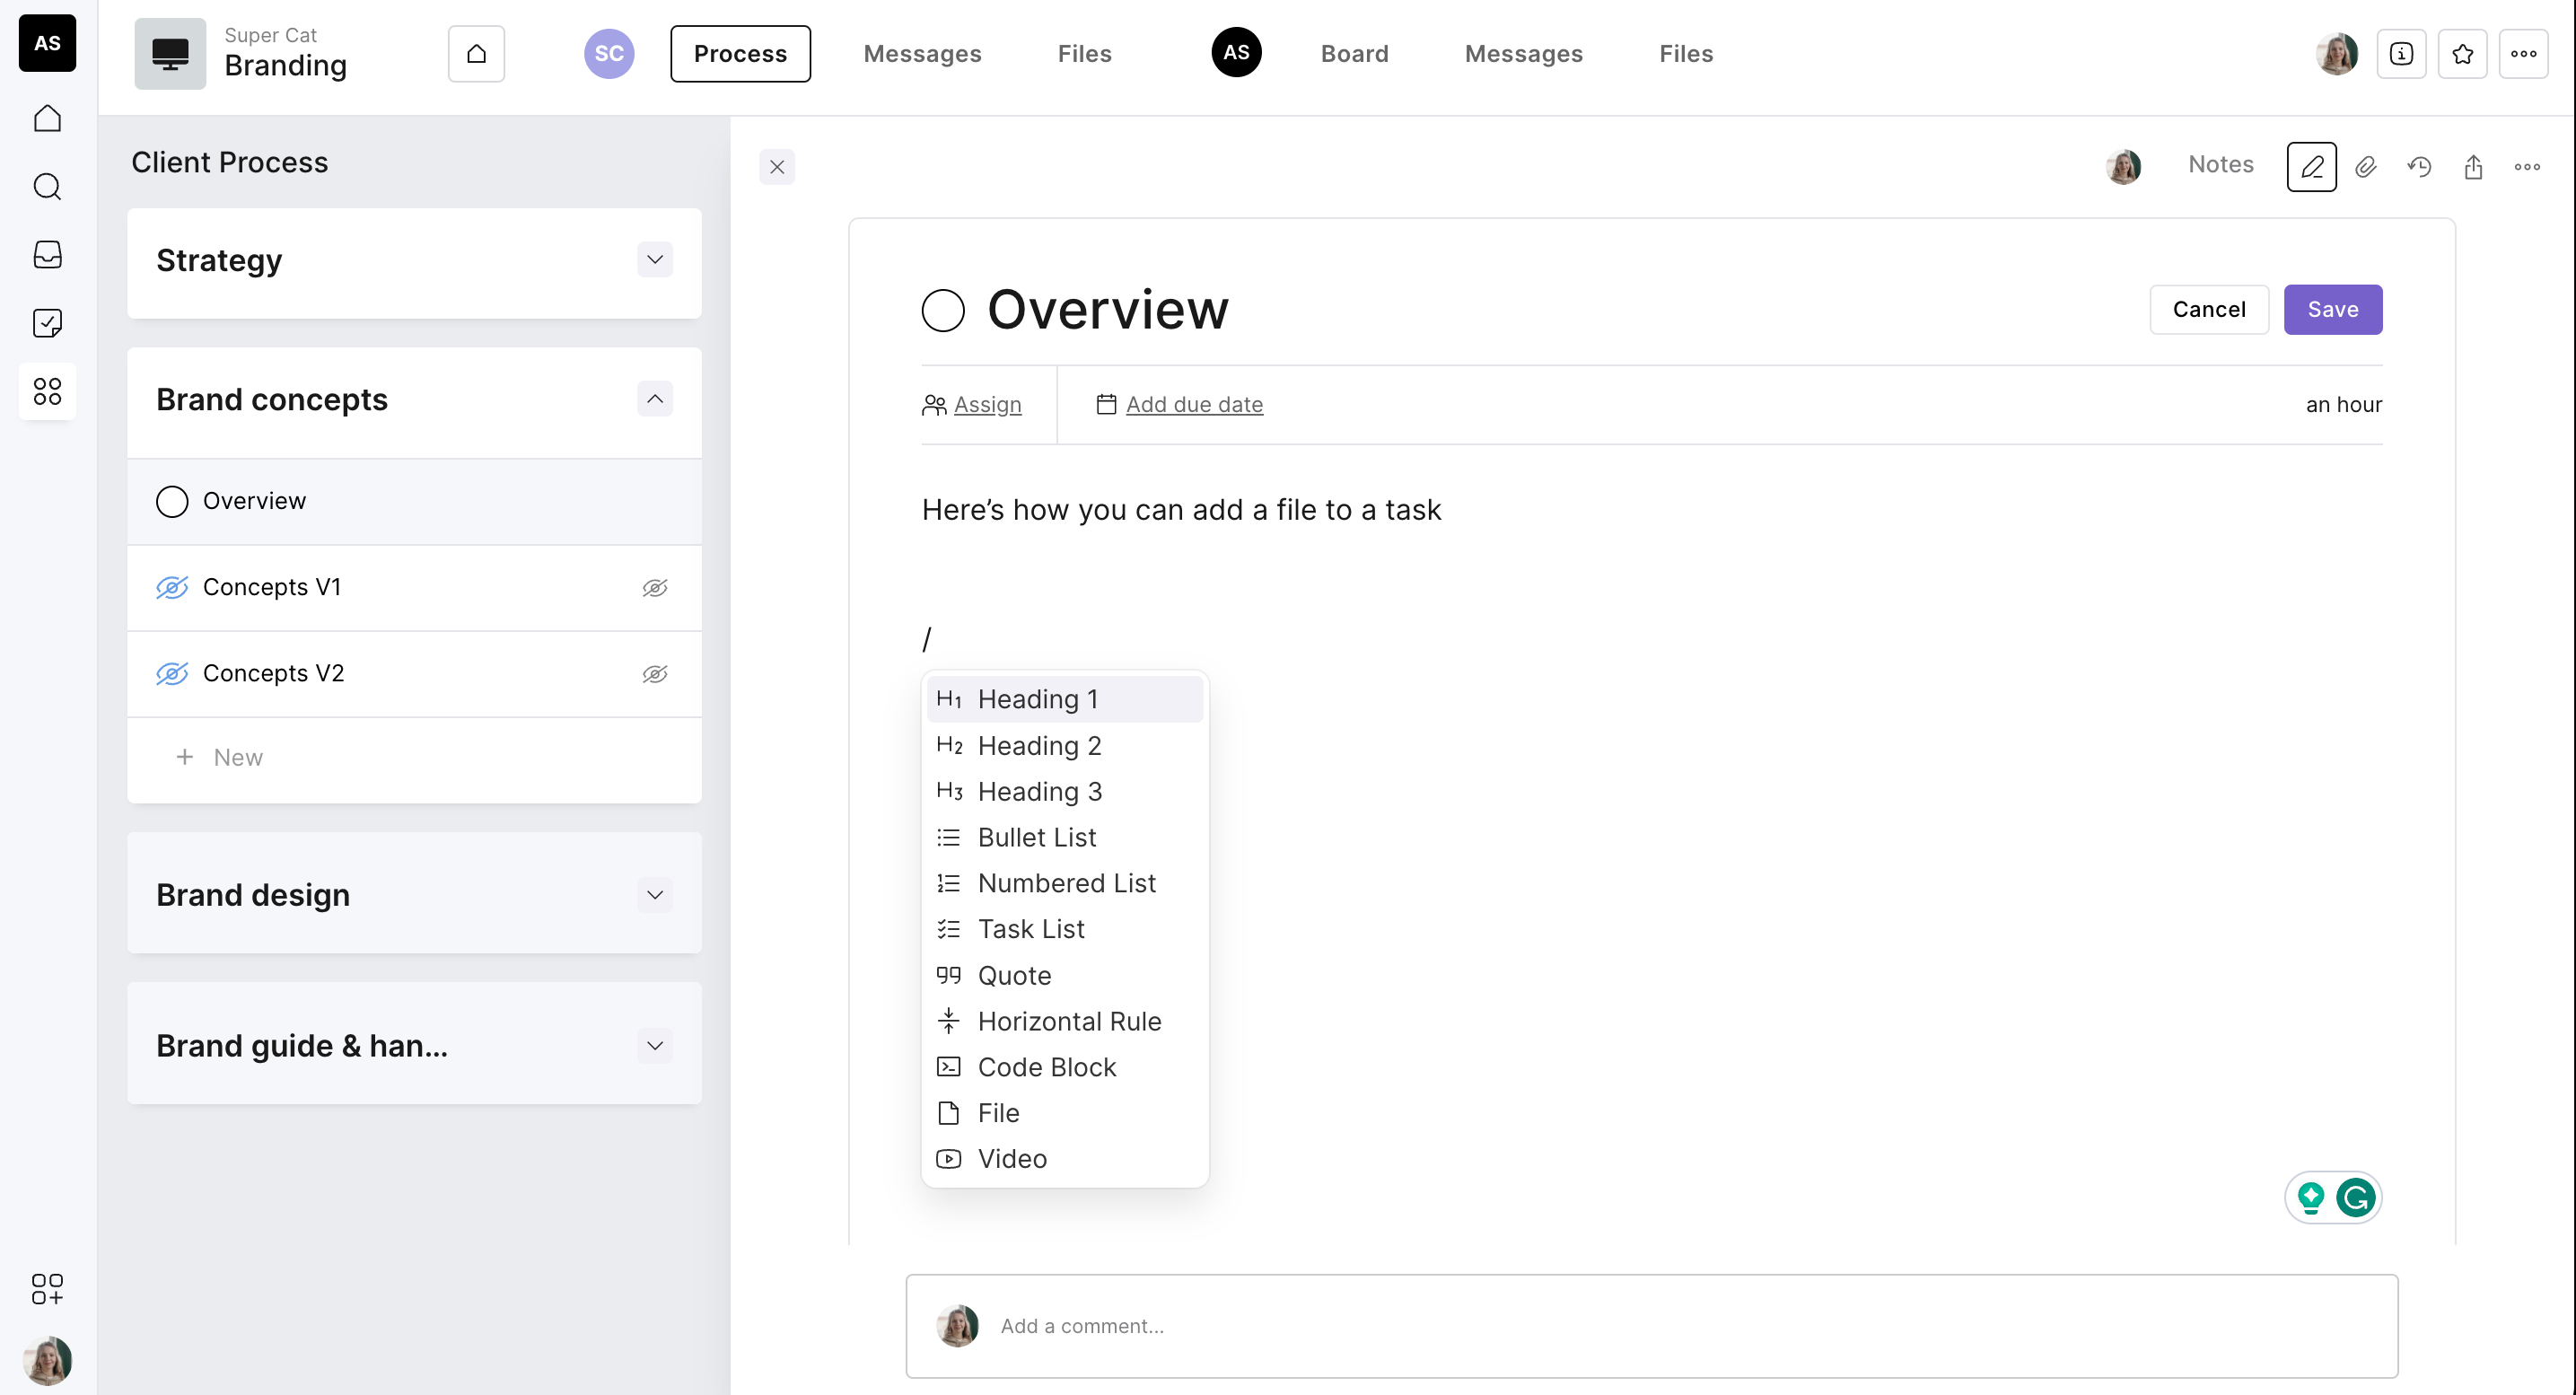Click the Add a comment field
2576x1395 pixels.
tap(1650, 1326)
